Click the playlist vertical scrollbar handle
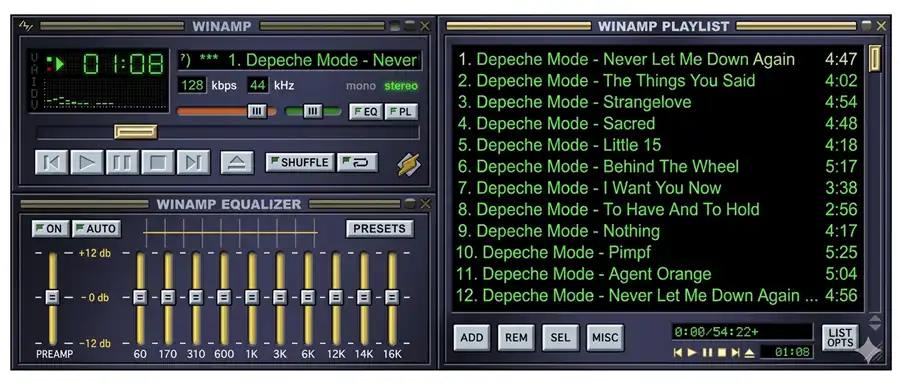The height and width of the screenshot is (382, 900). (x=874, y=59)
